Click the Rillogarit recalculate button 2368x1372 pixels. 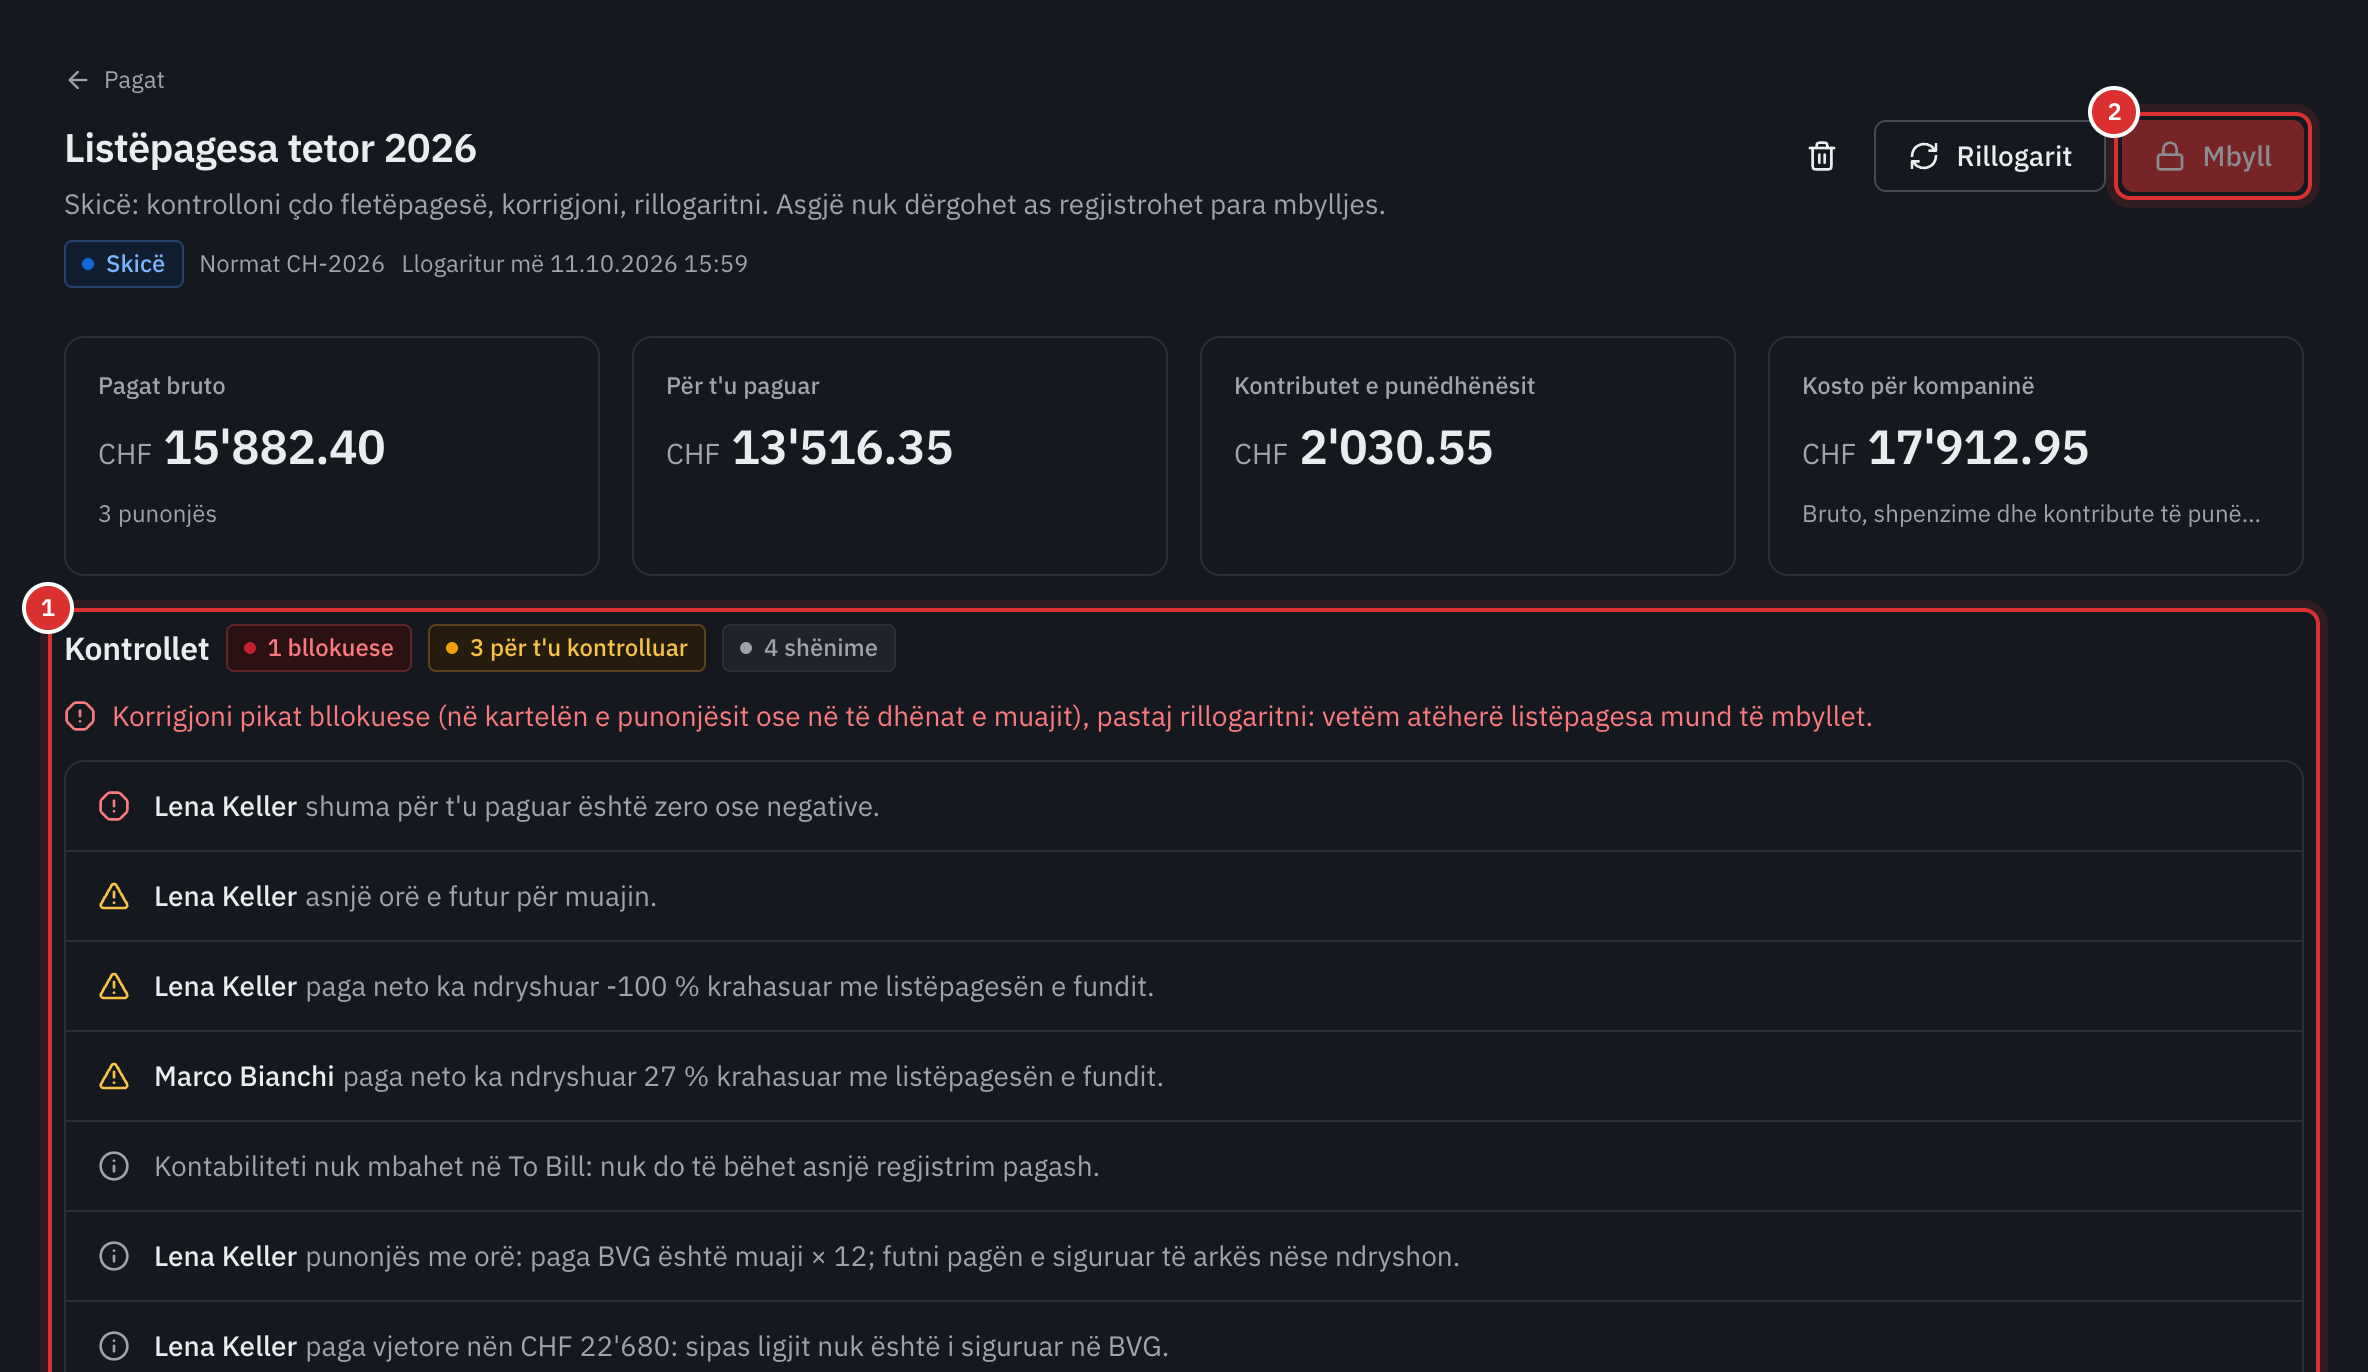[x=1989, y=156]
